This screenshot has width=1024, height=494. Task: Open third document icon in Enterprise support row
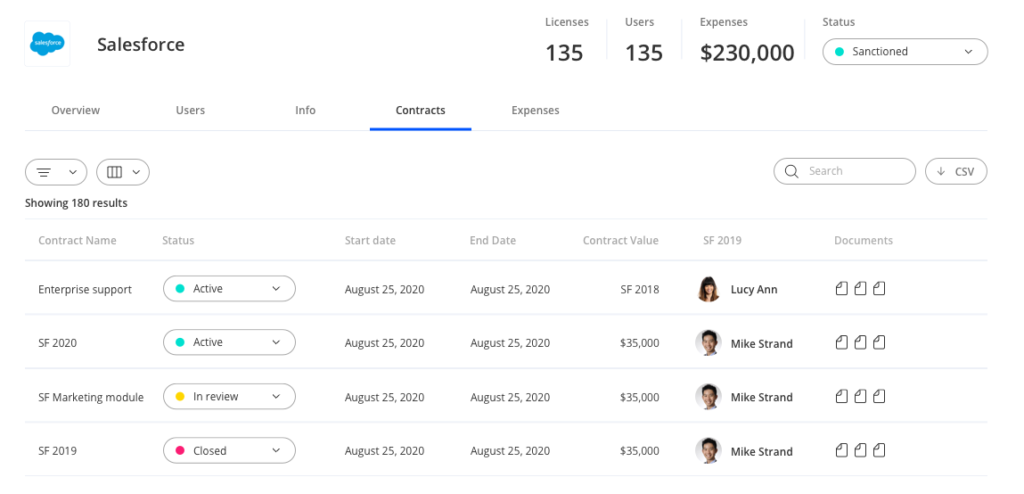(x=880, y=289)
